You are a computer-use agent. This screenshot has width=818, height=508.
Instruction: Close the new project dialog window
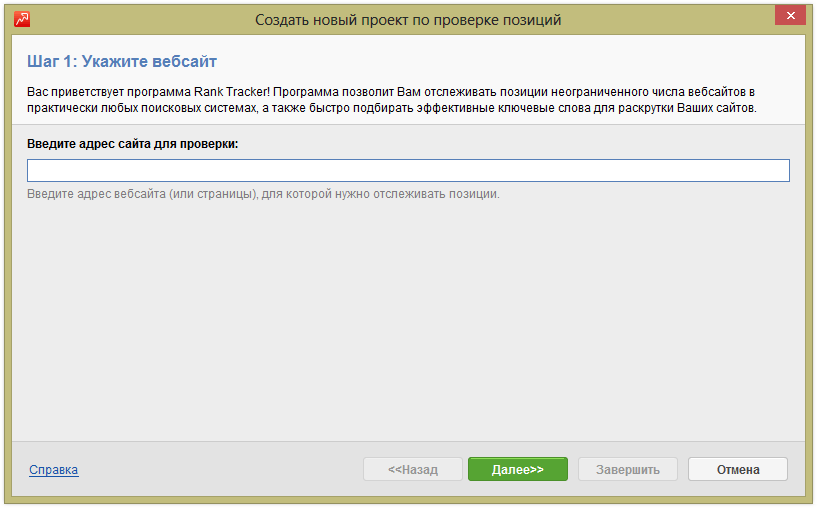click(790, 16)
